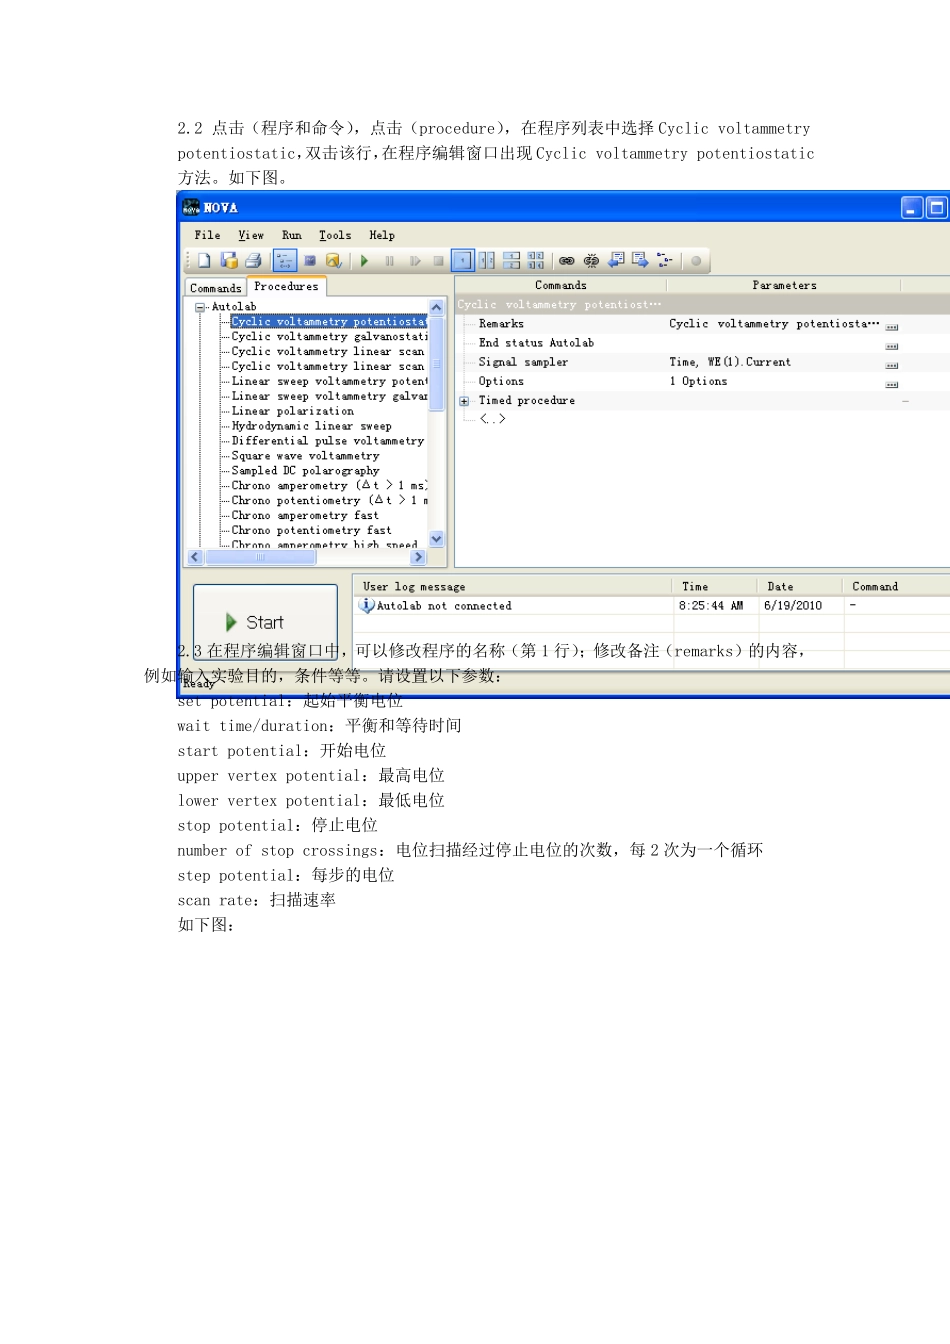Screen dimensions: 950x1344
Task: Click the procedure list scroll-down arrow
Action: (436, 540)
